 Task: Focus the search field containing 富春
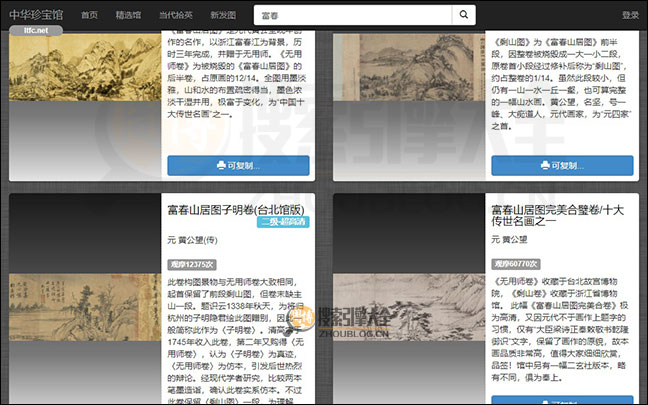pyautogui.click(x=353, y=15)
